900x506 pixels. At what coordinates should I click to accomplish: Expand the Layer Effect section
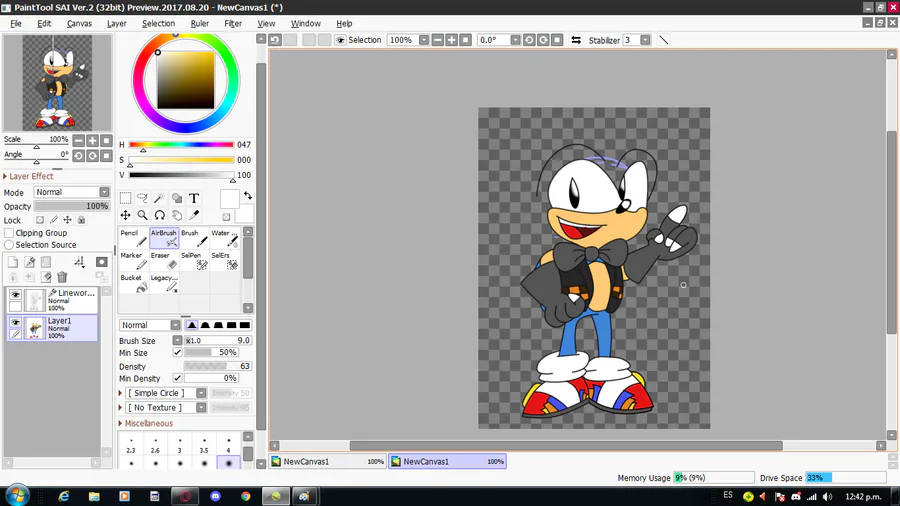coord(29,176)
